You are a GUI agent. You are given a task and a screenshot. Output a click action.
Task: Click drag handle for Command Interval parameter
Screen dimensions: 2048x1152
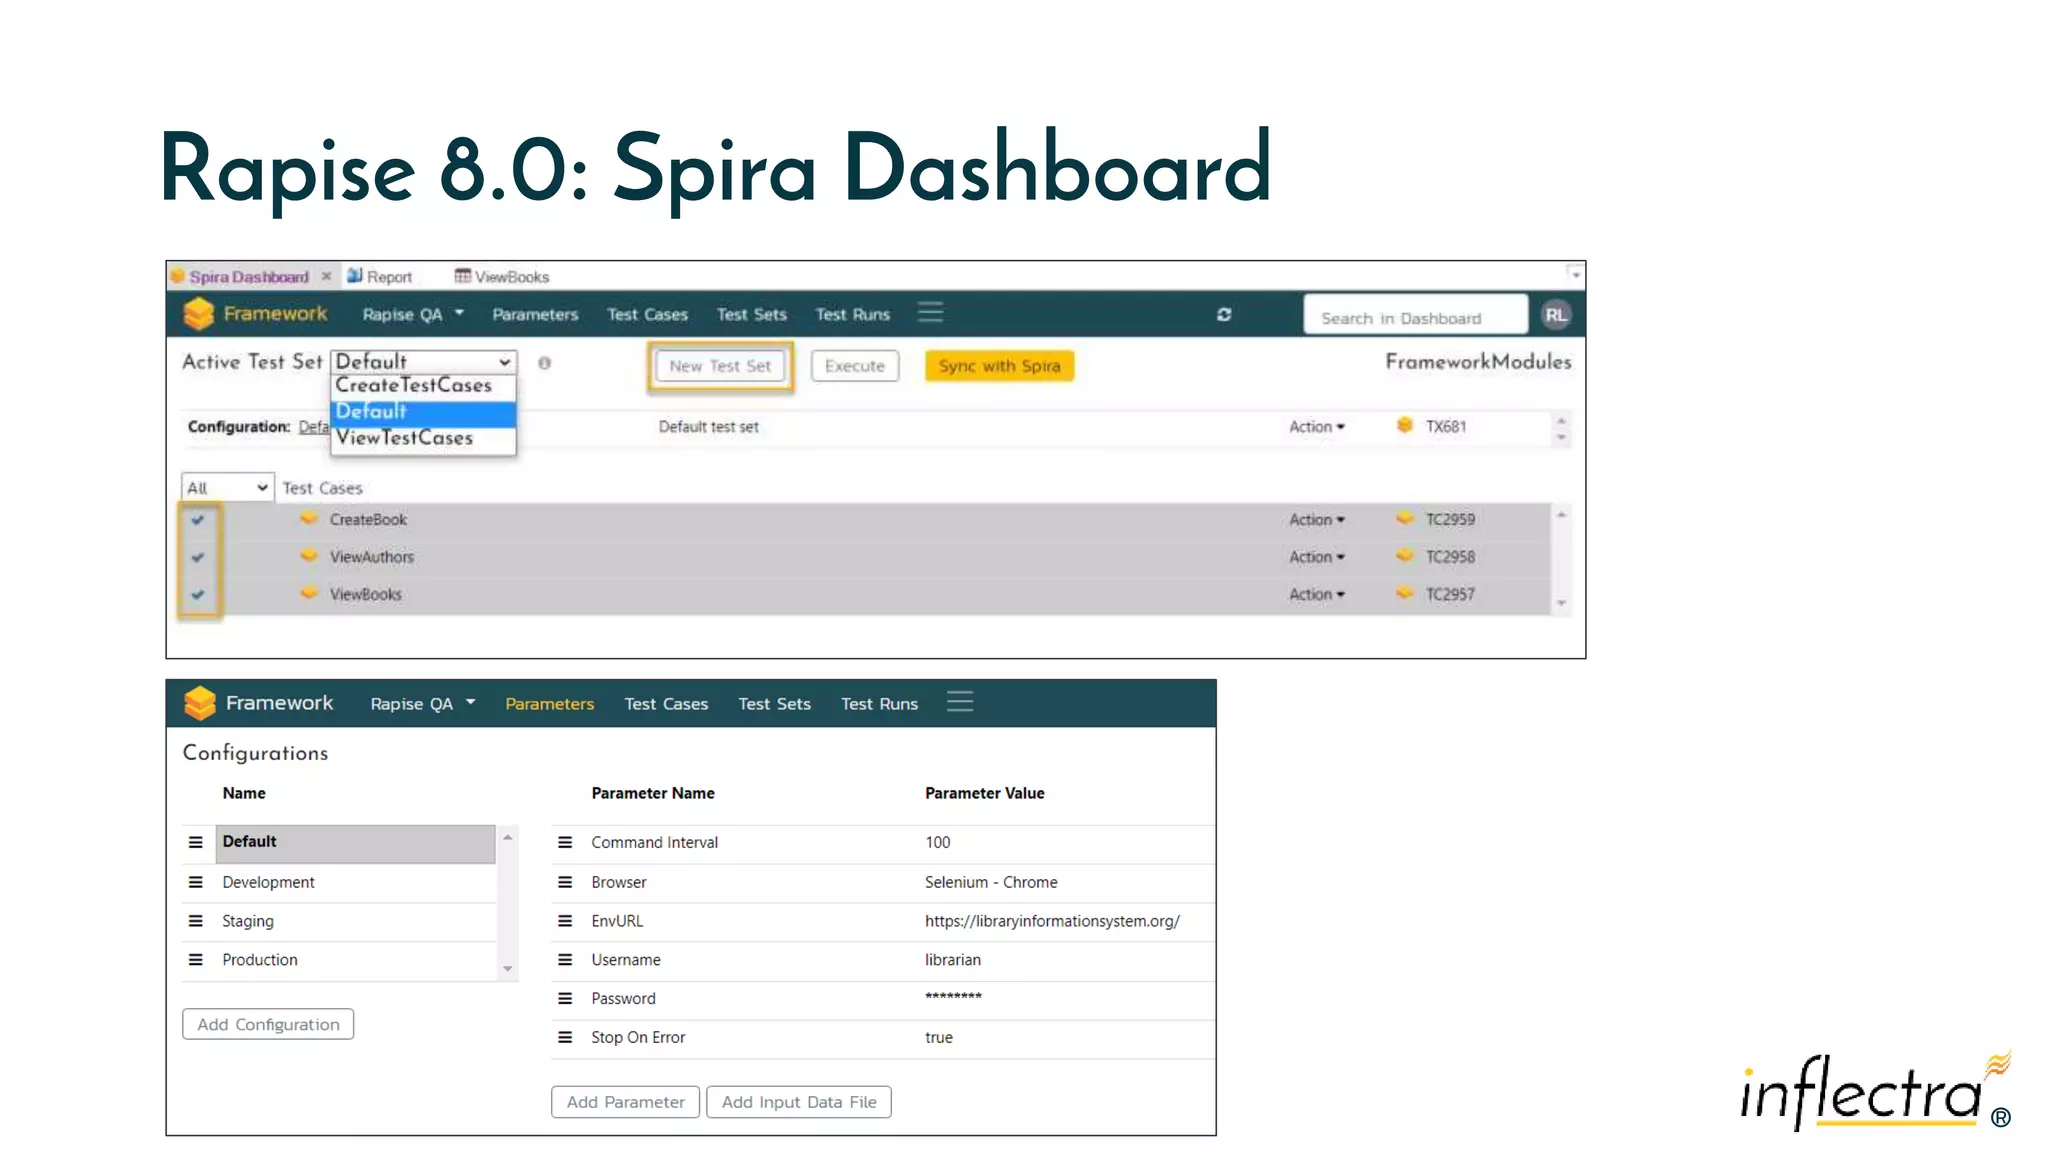(565, 842)
